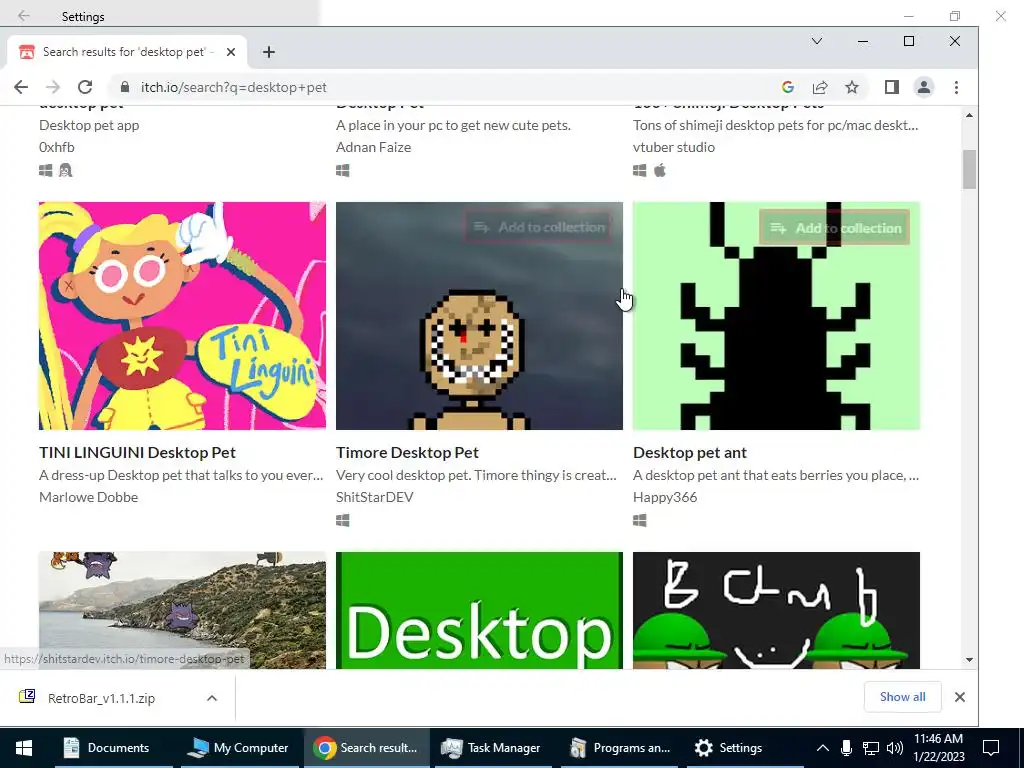This screenshot has height=768, width=1024.
Task: Click the microphone tray icon
Action: click(846, 748)
